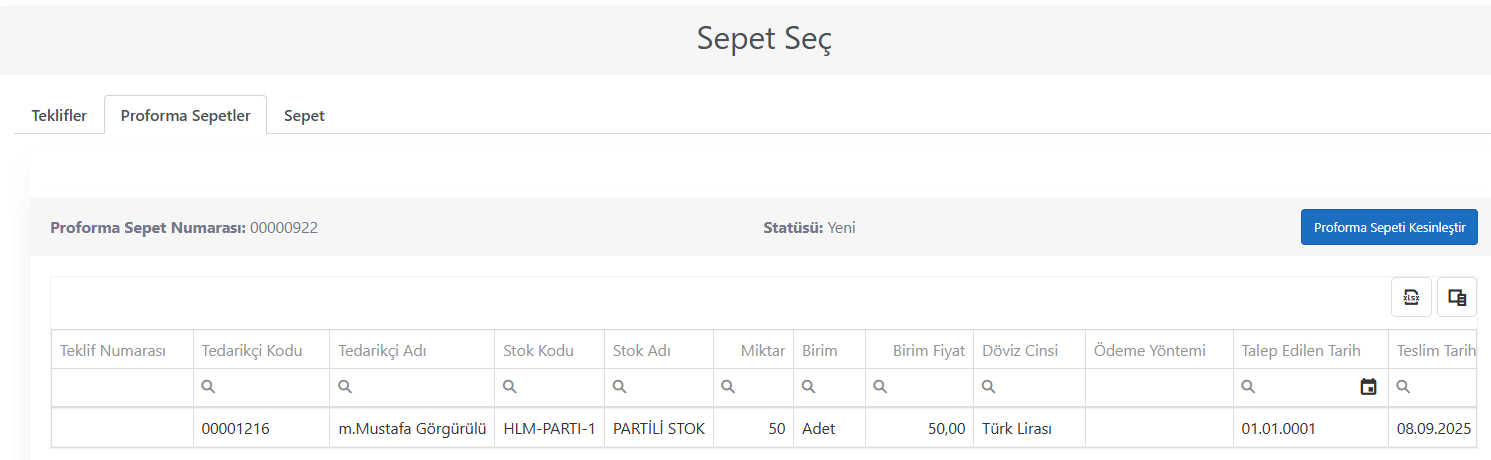Switch to the Teklifler tab
Screen dimensions: 1491x460
(x=59, y=115)
